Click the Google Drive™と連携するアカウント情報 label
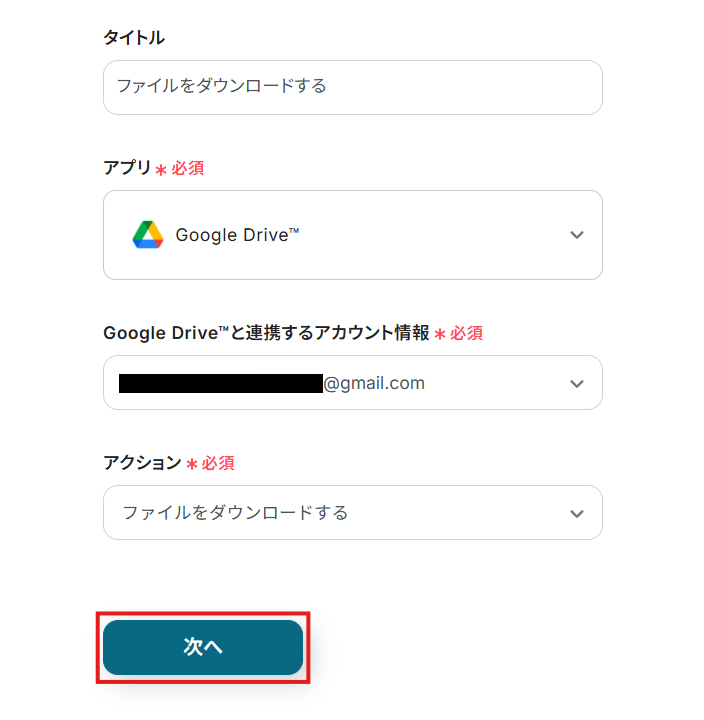 [266, 333]
